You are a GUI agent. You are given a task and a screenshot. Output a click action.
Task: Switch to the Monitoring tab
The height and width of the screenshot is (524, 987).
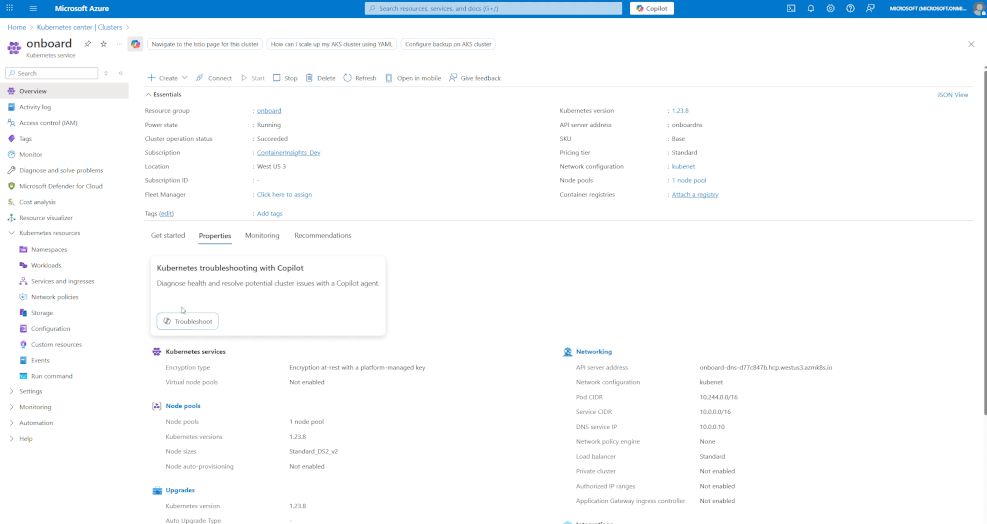click(262, 236)
